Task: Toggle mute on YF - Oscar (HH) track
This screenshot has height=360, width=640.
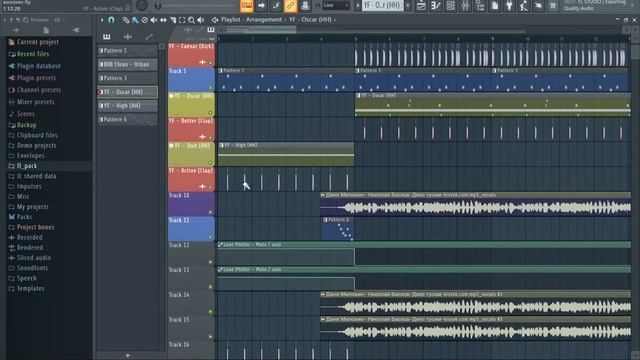Action: pos(211,113)
